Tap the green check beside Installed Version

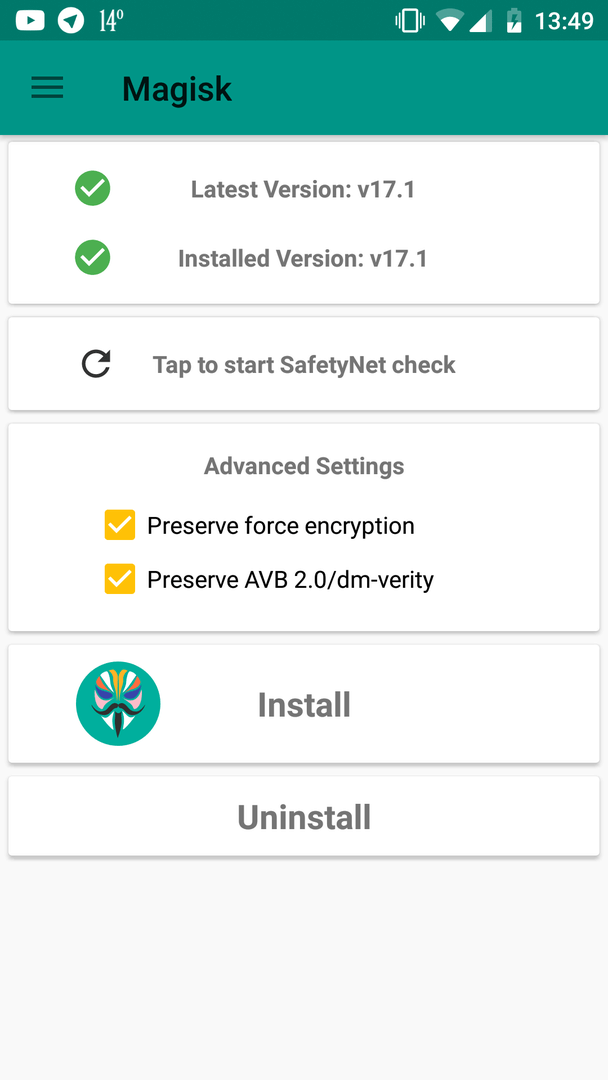click(x=93, y=258)
